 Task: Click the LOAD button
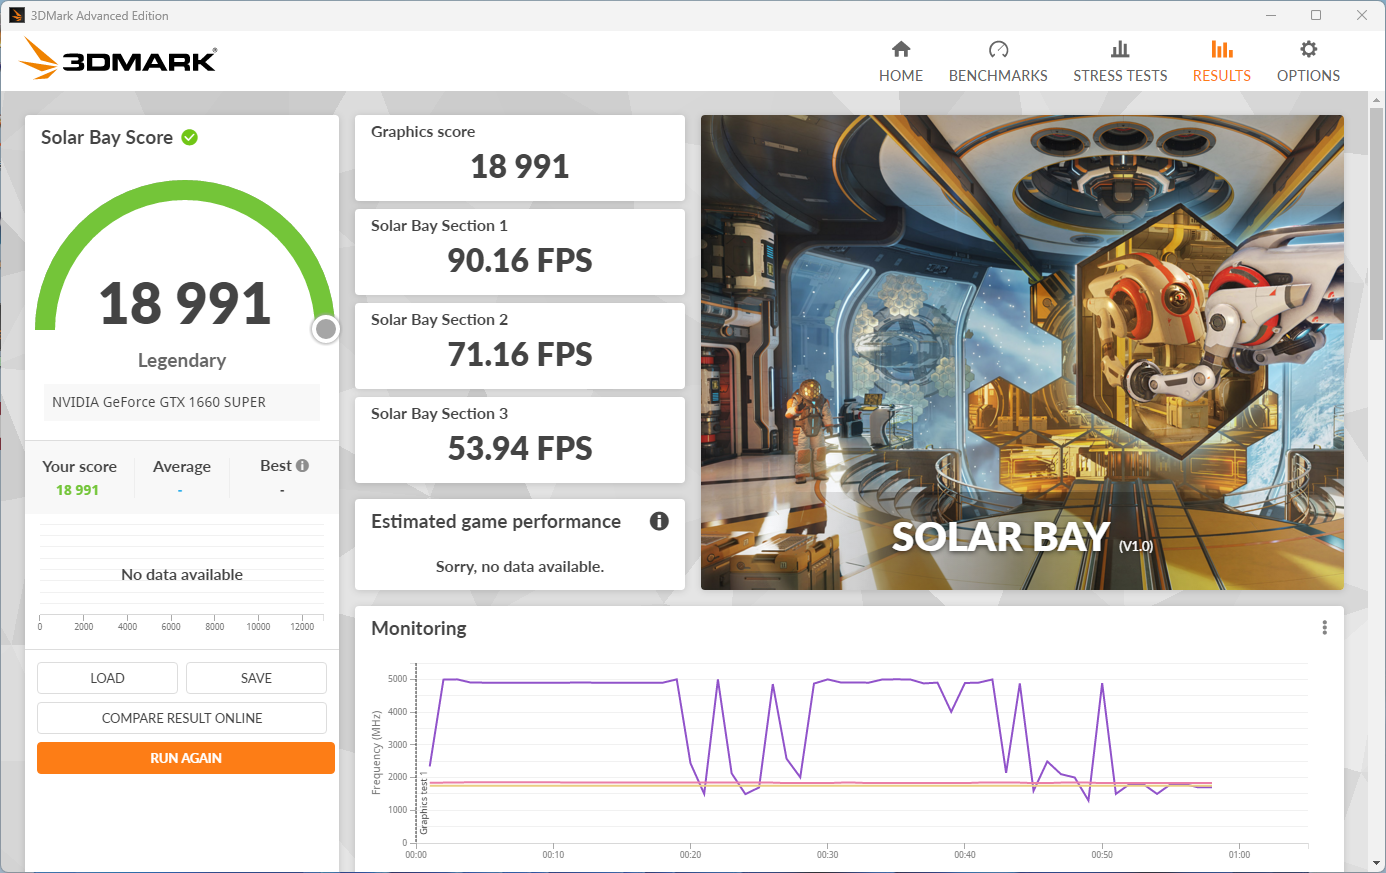(x=107, y=678)
